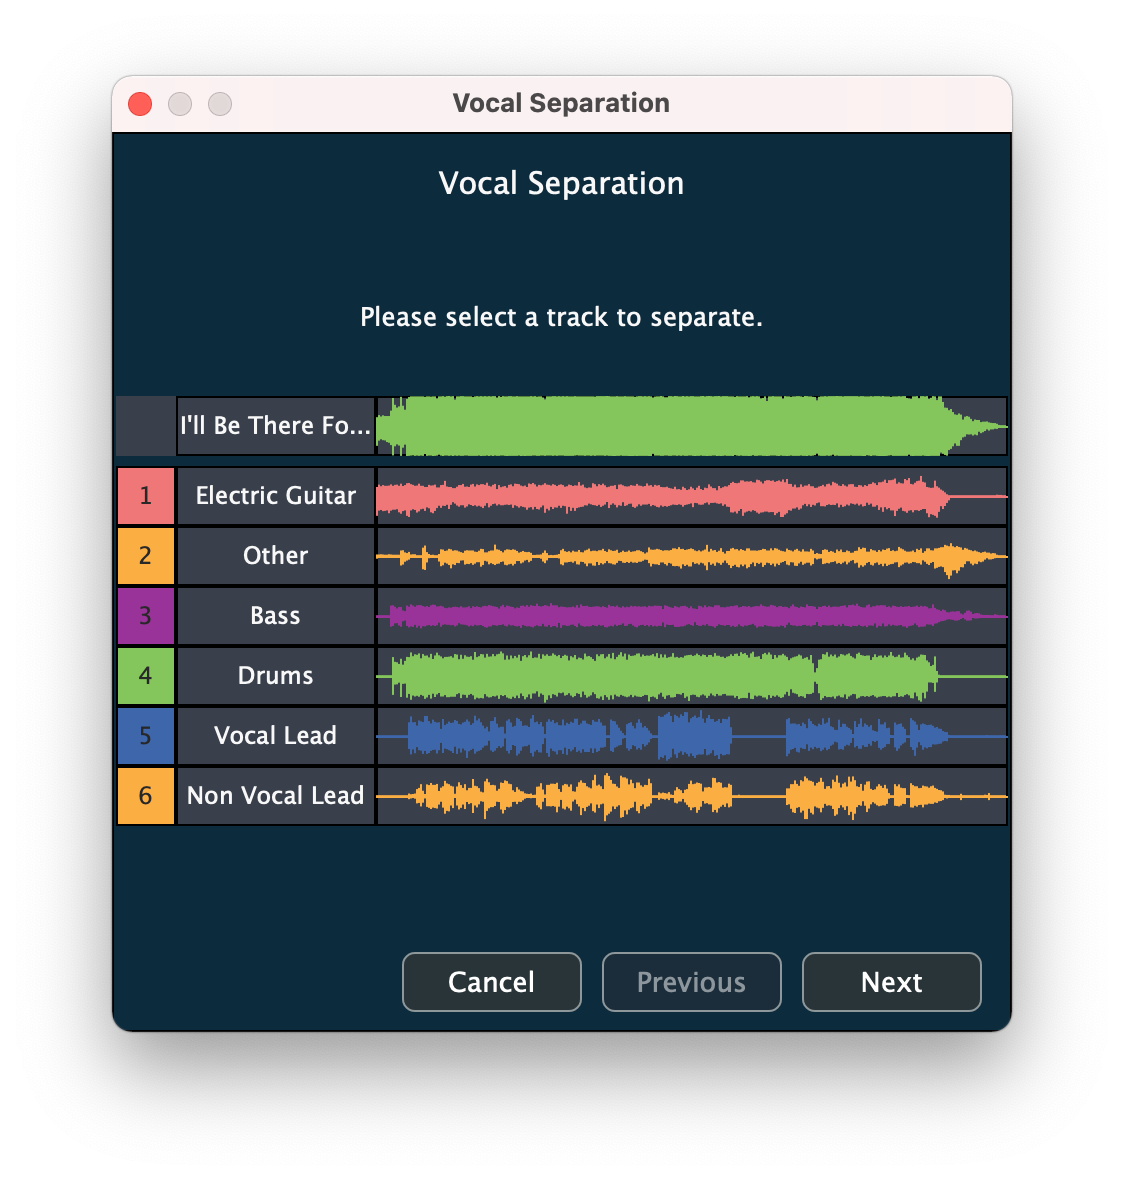The image size is (1124, 1180).
Task: Click the orange number 2 swatch
Action: (146, 556)
